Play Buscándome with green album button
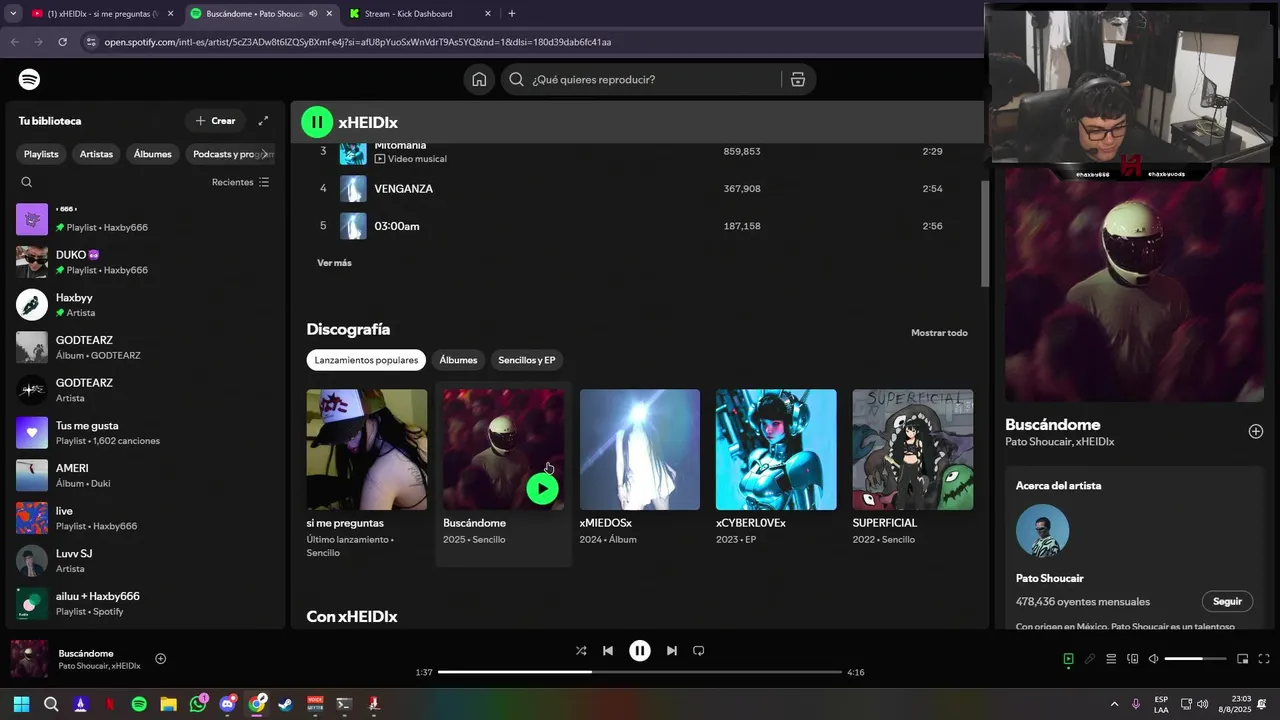The height and width of the screenshot is (720, 1280). pyautogui.click(x=542, y=488)
